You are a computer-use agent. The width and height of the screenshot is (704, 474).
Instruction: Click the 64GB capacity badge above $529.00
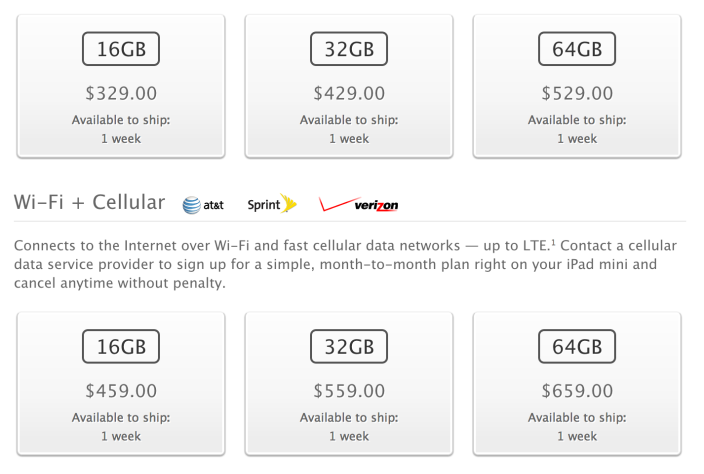pos(577,48)
